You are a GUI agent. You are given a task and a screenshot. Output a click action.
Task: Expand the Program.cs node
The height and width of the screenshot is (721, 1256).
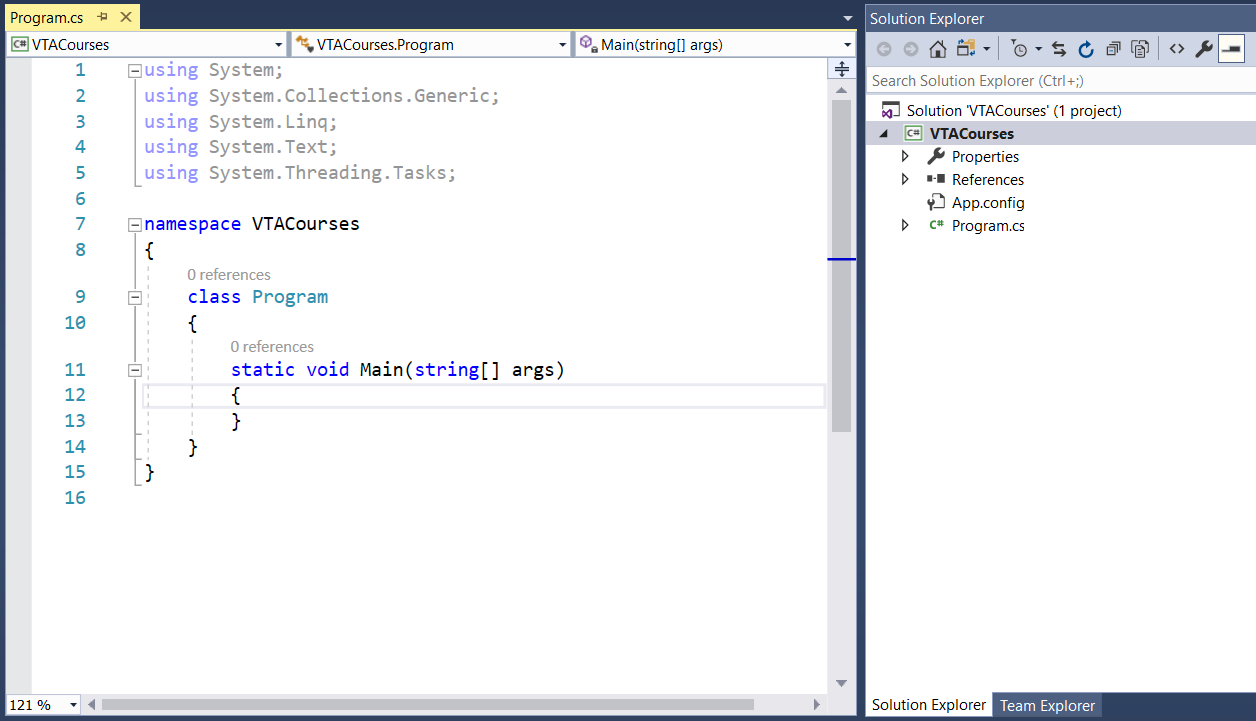point(905,226)
